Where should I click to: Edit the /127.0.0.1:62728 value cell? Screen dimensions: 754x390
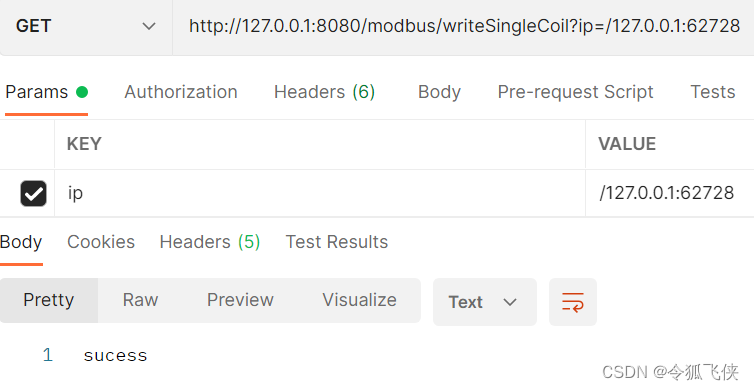pos(670,193)
